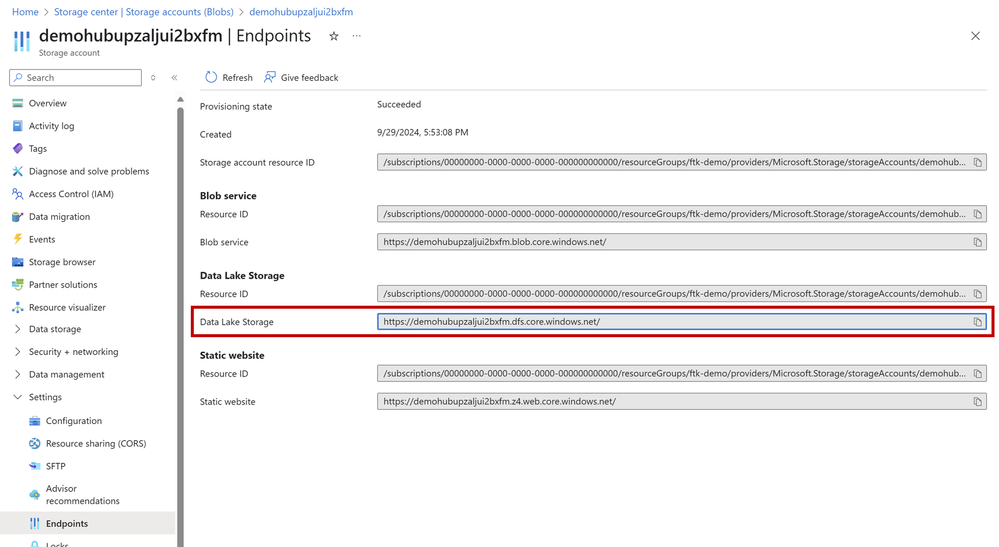Expand the Security + networking section
This screenshot has width=999, height=547.
(x=17, y=352)
